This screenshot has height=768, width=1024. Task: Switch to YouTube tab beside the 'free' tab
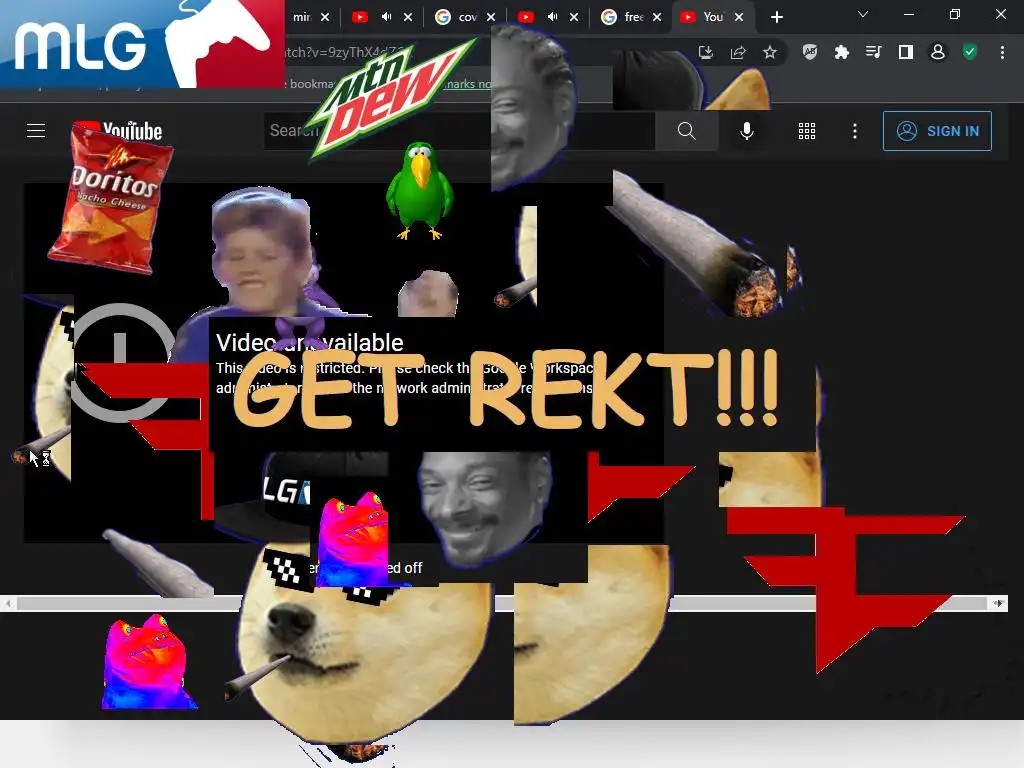click(x=526, y=17)
